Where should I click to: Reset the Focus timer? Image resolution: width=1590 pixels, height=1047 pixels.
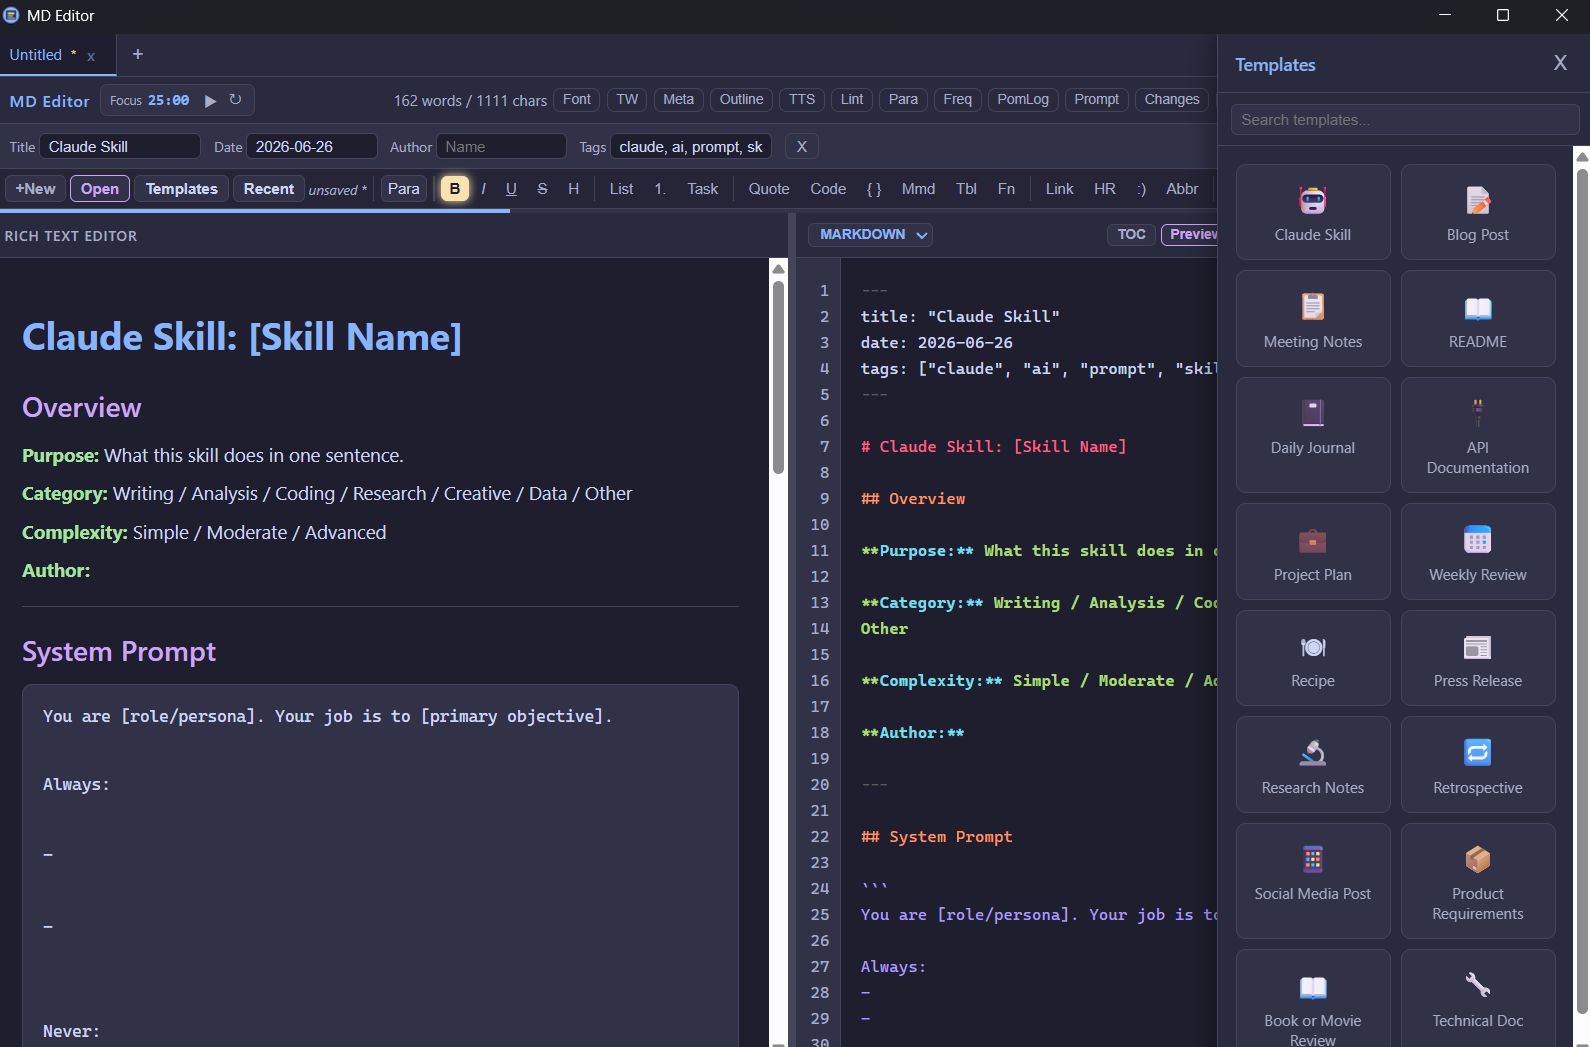(x=235, y=100)
